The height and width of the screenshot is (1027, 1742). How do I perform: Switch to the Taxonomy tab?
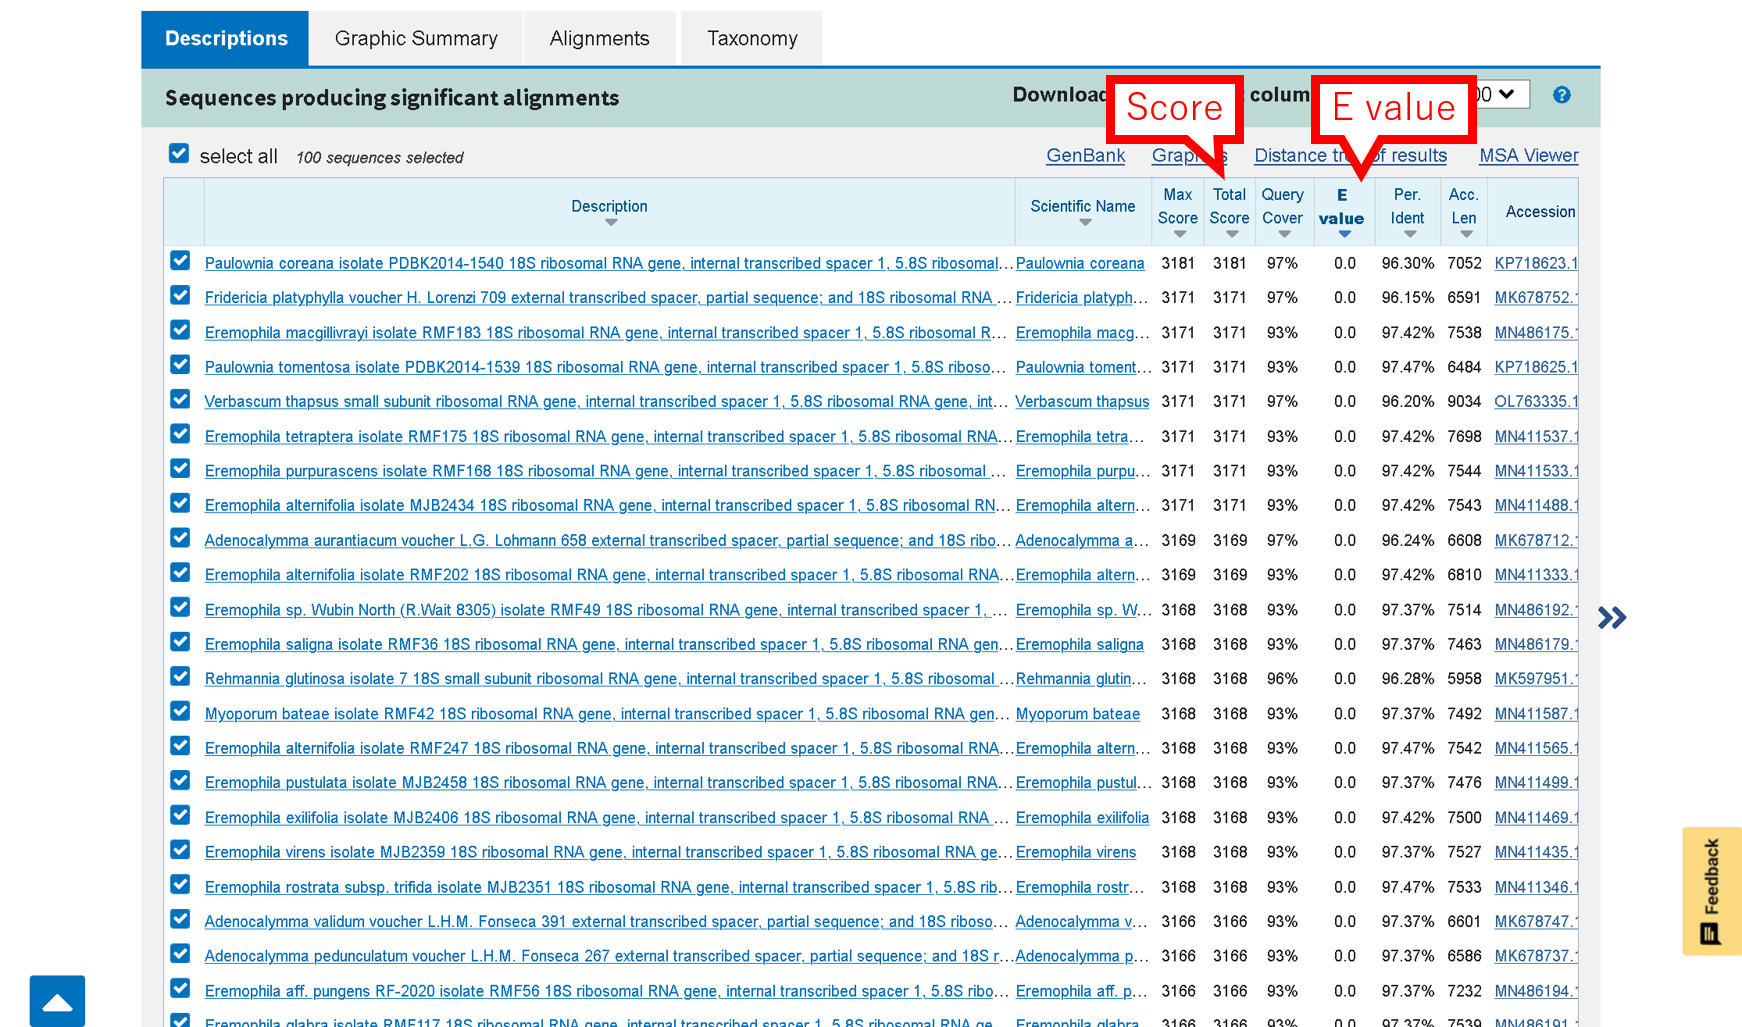(x=752, y=39)
